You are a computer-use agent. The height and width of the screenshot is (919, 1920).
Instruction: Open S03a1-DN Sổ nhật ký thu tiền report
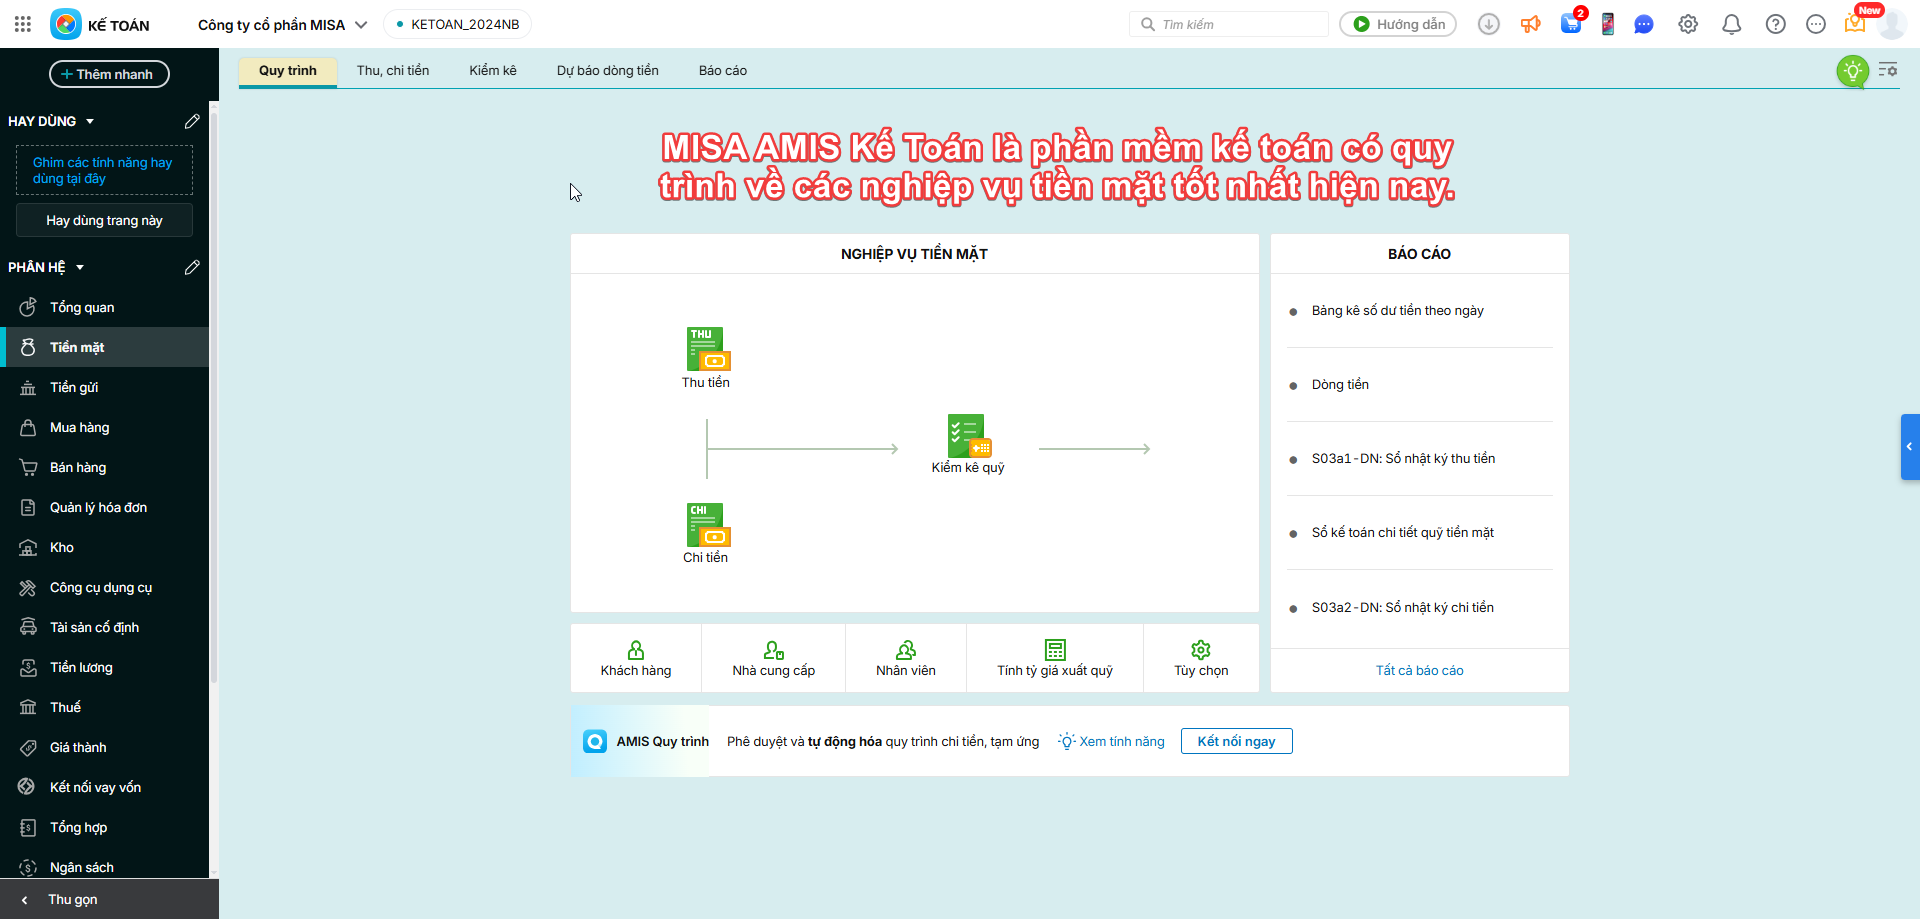point(1404,458)
